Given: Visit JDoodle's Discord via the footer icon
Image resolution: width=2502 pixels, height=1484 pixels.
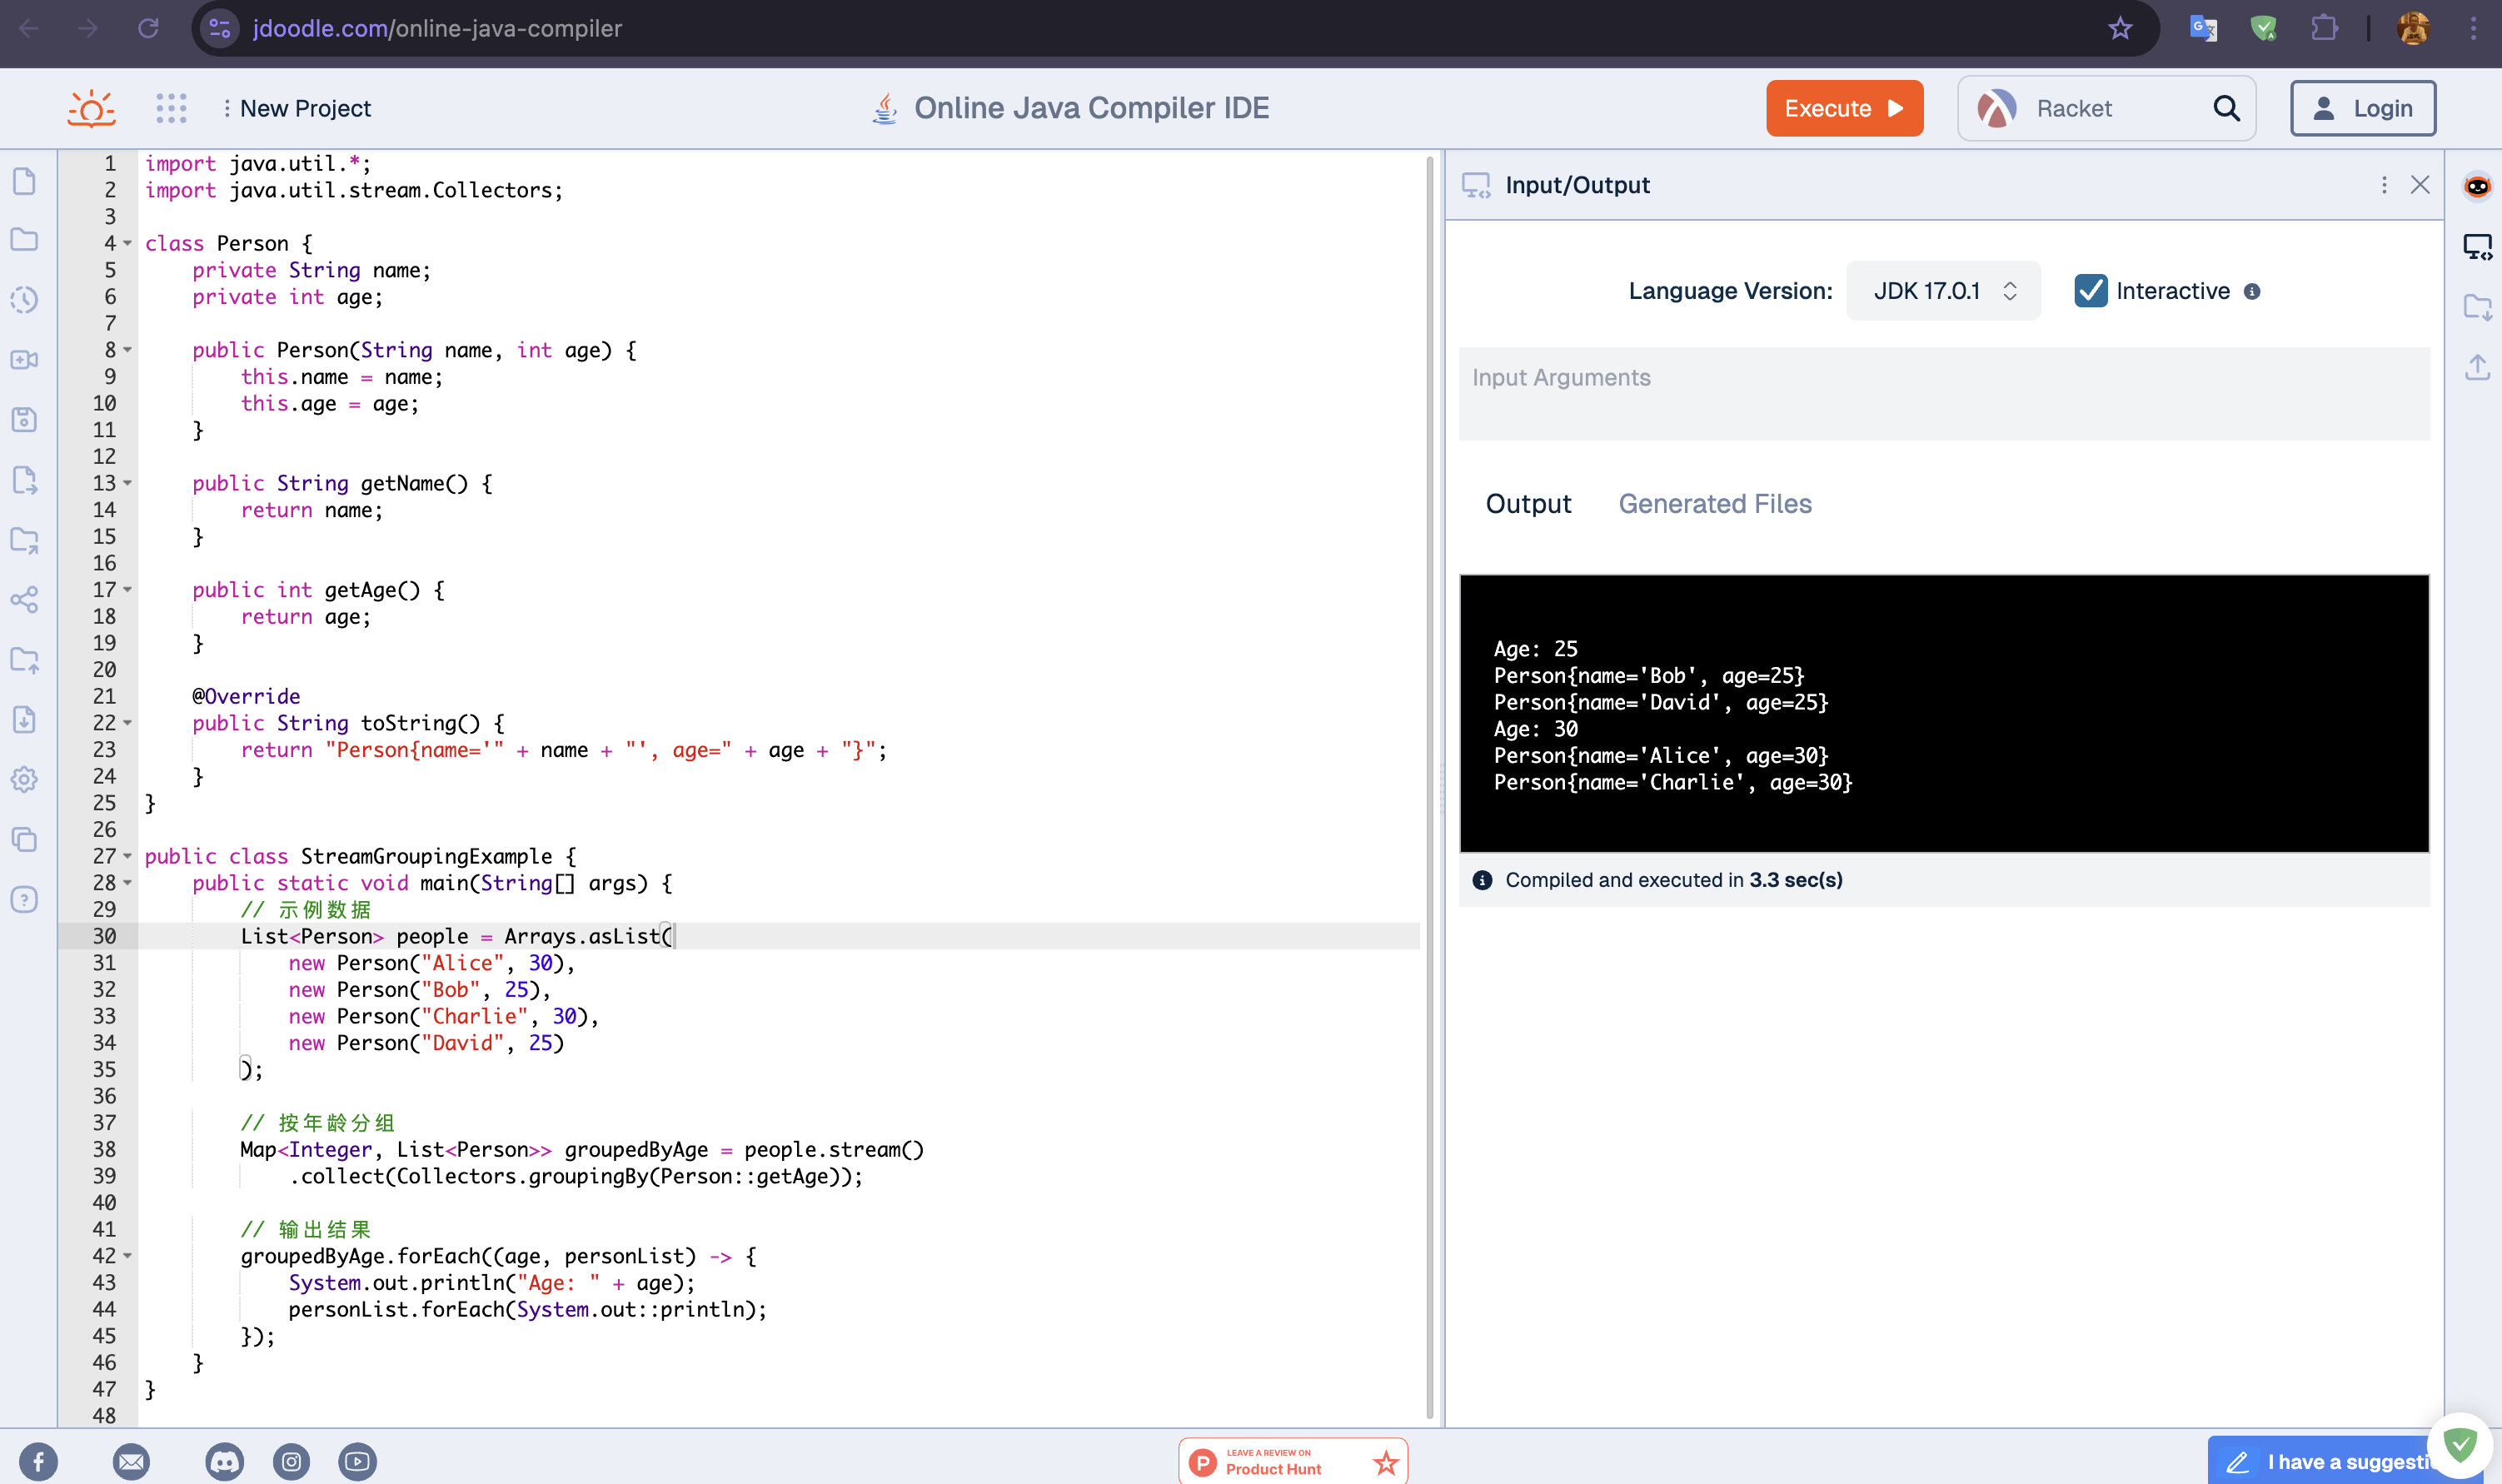Looking at the screenshot, I should (x=225, y=1461).
